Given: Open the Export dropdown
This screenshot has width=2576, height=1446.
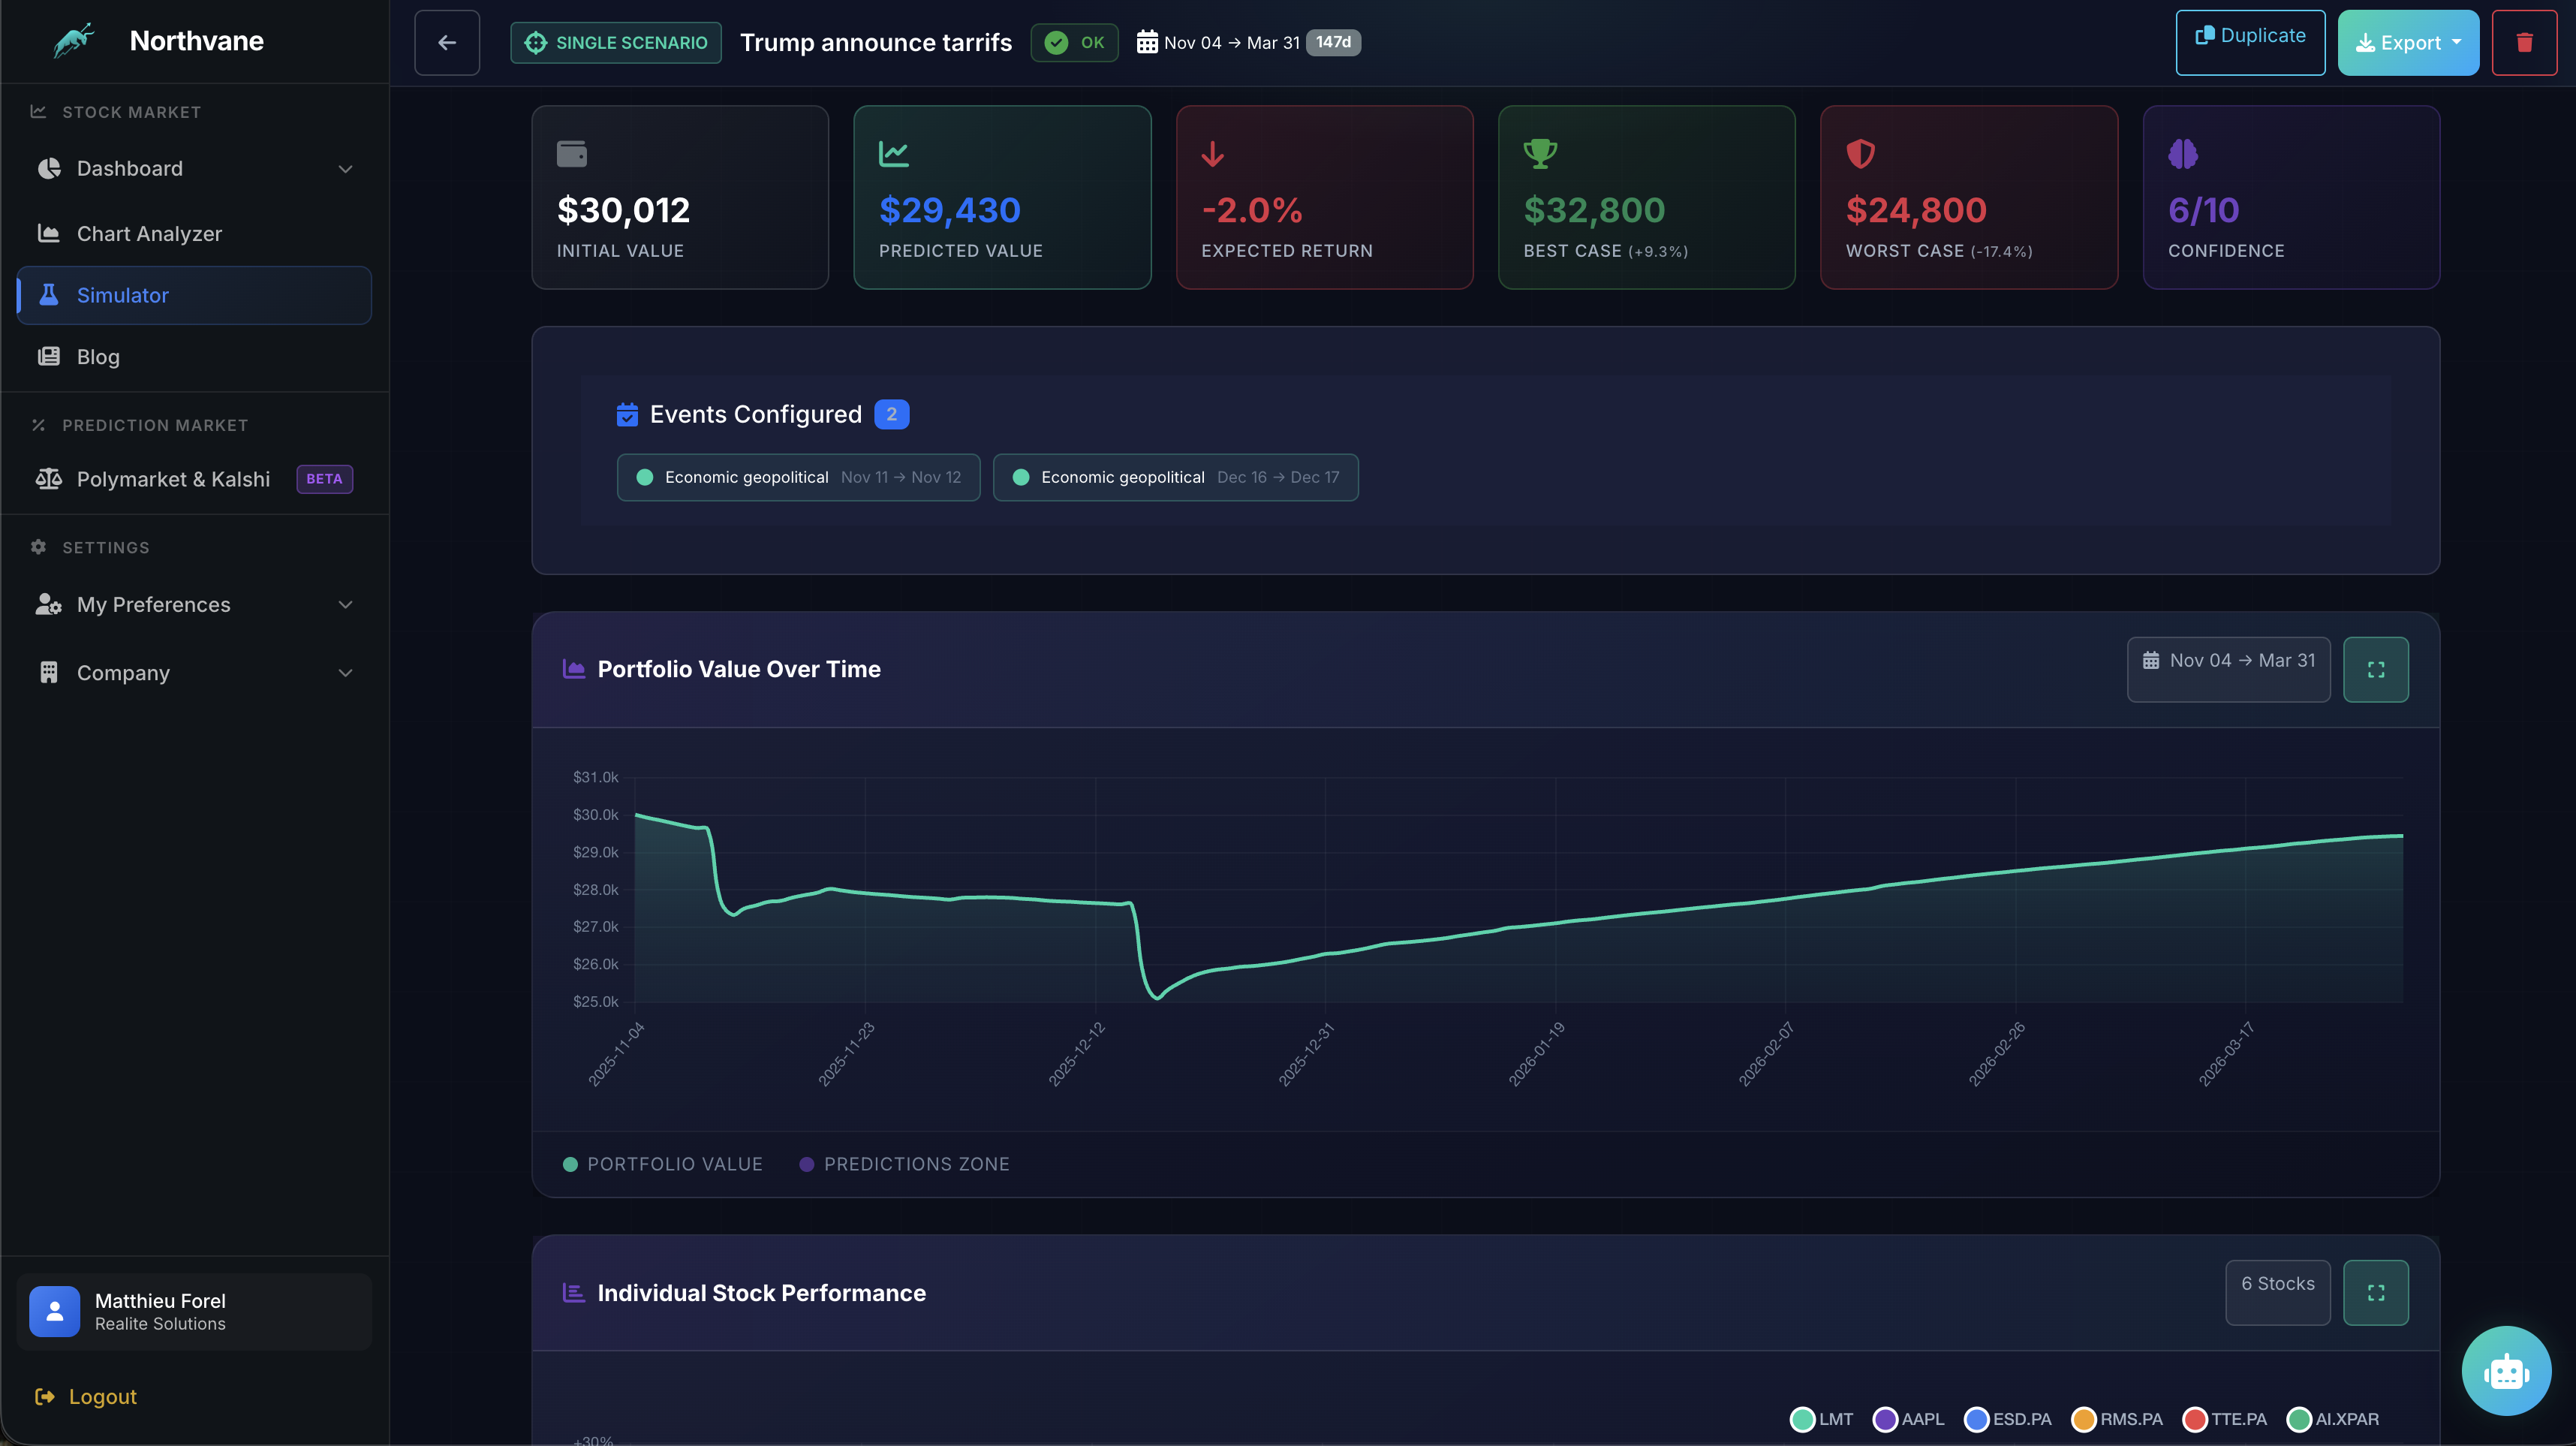Looking at the screenshot, I should (x=2408, y=42).
